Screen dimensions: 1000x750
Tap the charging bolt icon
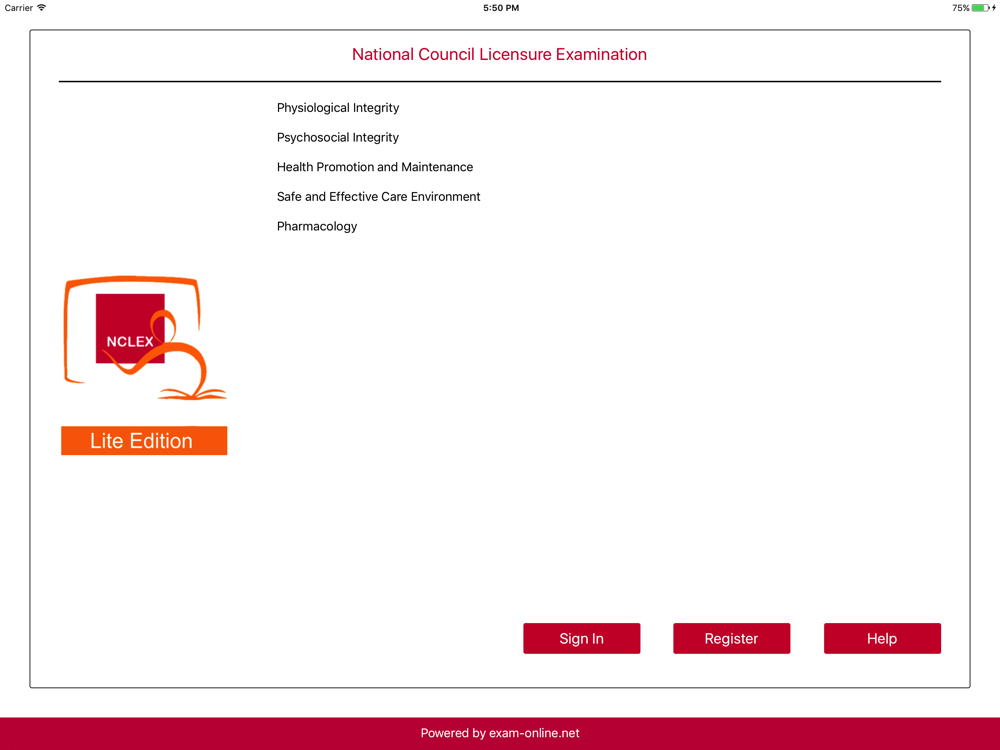(x=994, y=8)
